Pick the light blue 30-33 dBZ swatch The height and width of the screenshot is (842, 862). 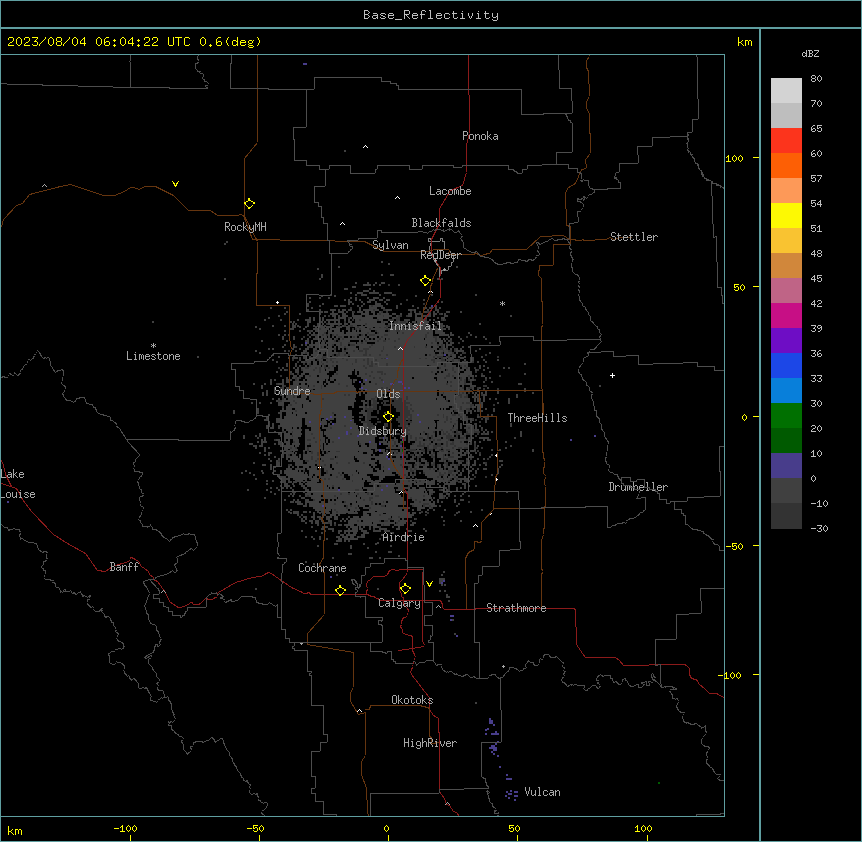point(786,391)
